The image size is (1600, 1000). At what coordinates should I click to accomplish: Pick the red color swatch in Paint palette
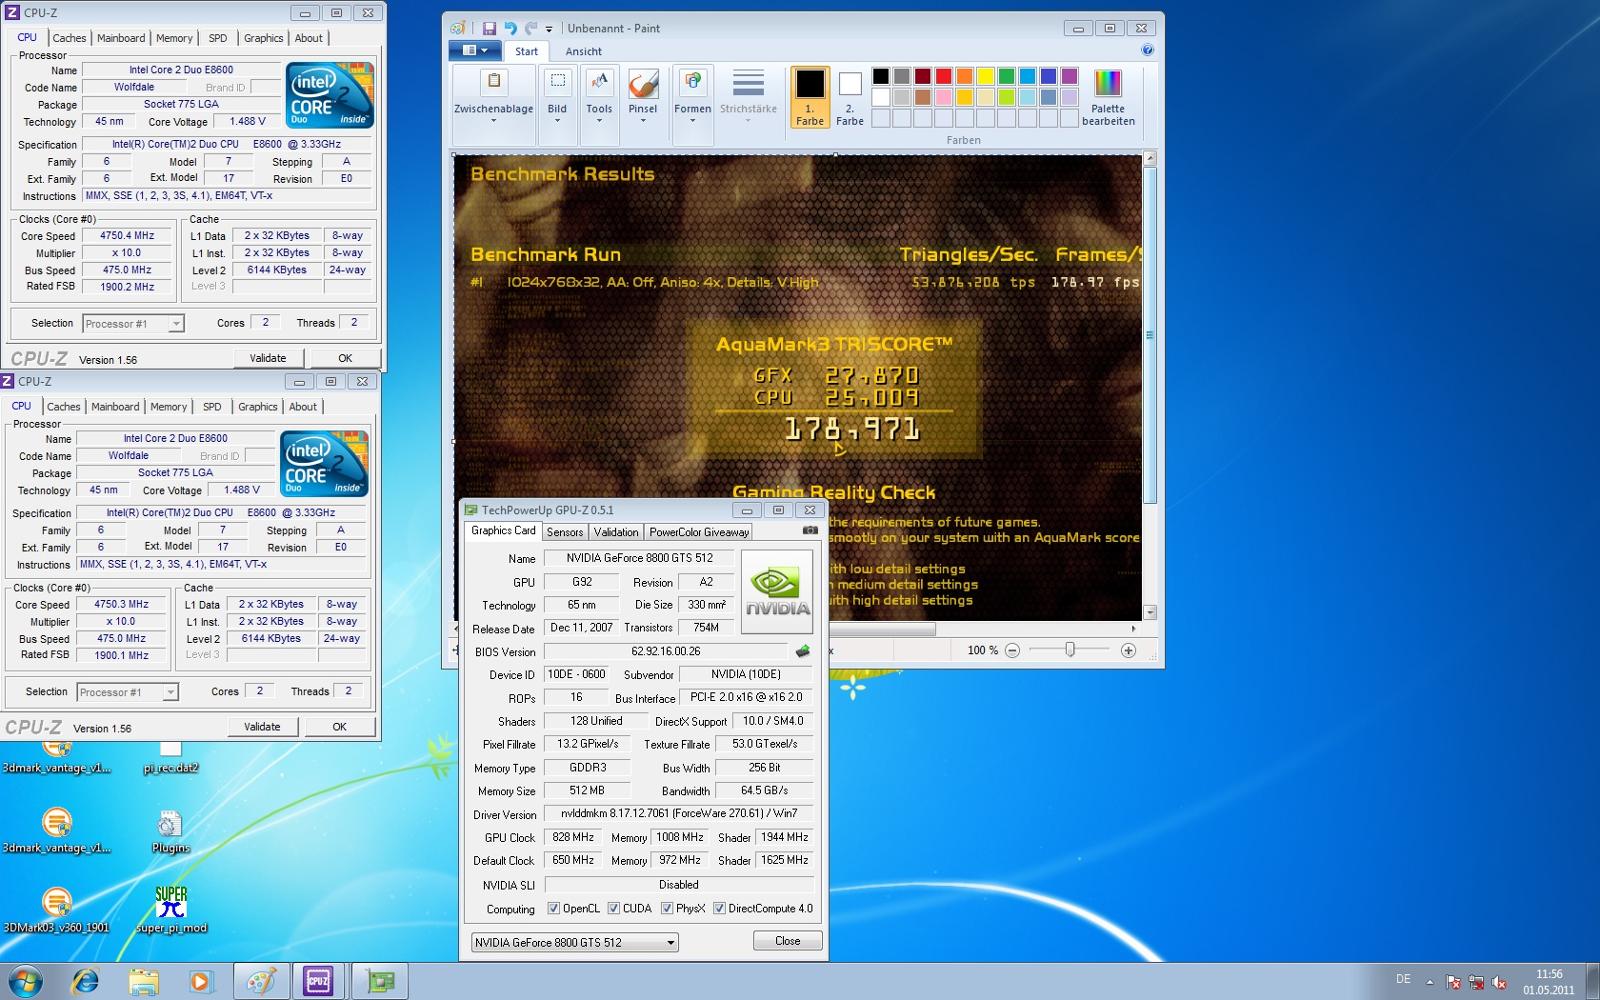[x=943, y=76]
